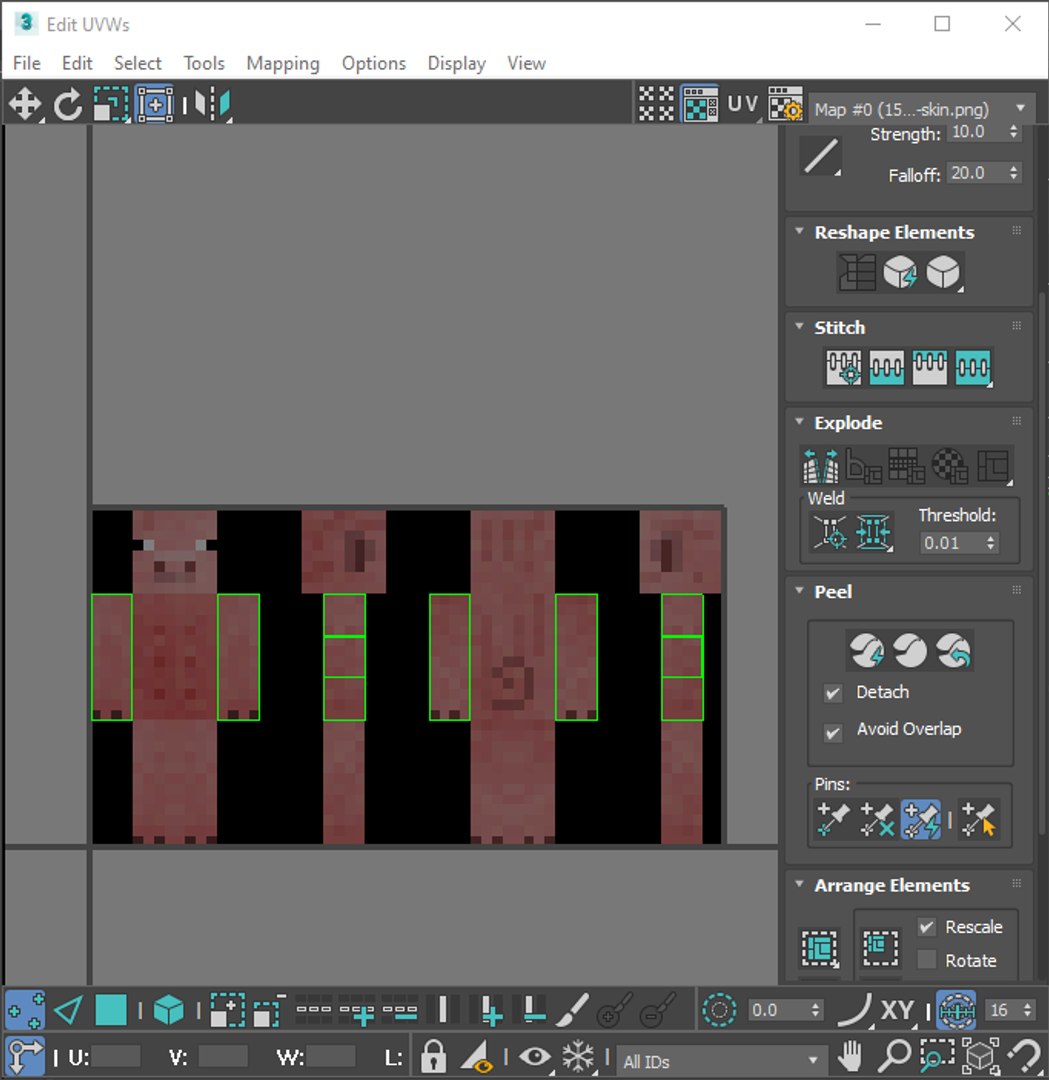Click Relax Until Flat cube icon
The width and height of the screenshot is (1049, 1080).
pos(900,273)
